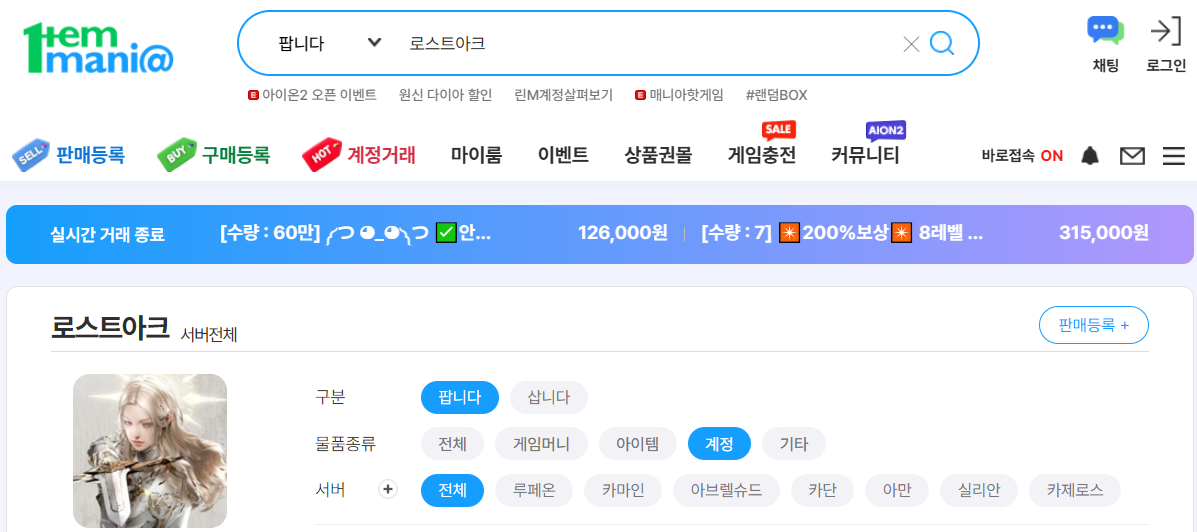Open the hamburger menu icon

tap(1173, 156)
